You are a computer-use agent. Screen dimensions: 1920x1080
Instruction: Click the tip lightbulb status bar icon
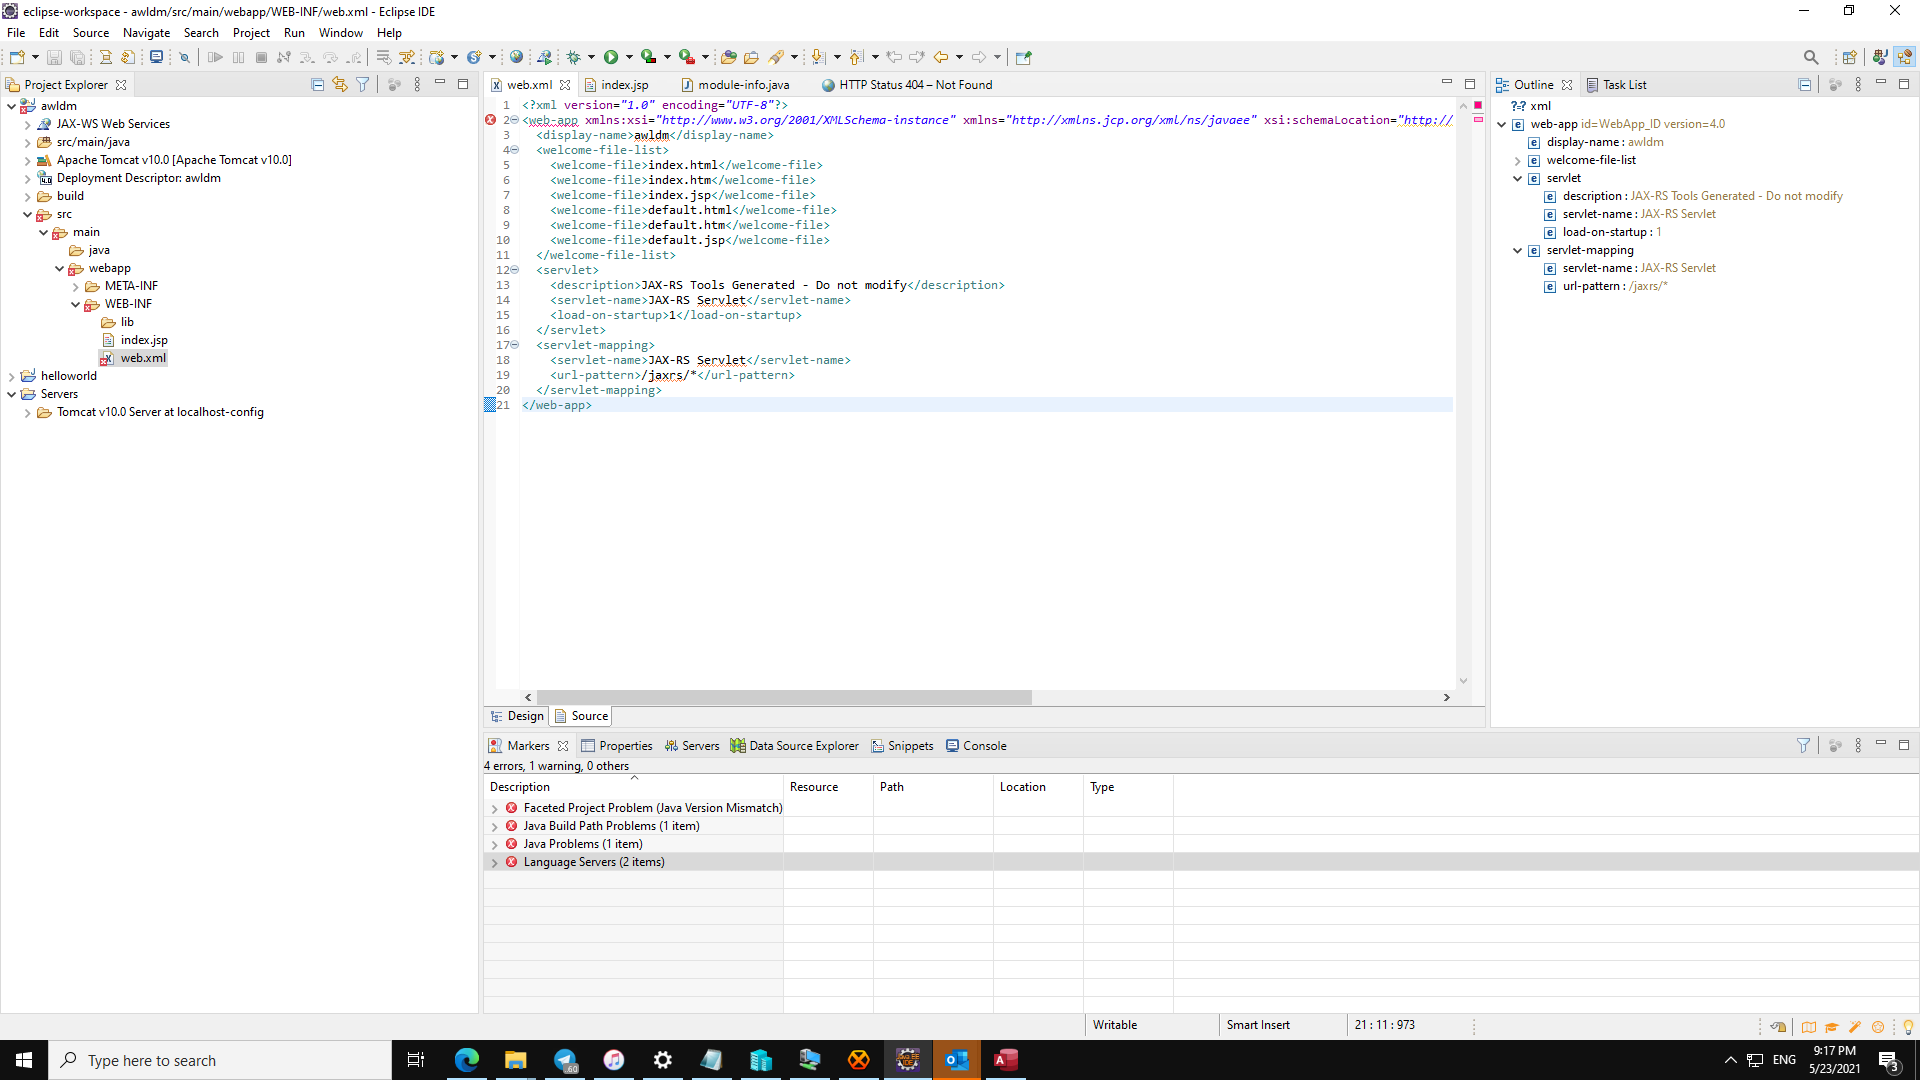(1908, 1027)
